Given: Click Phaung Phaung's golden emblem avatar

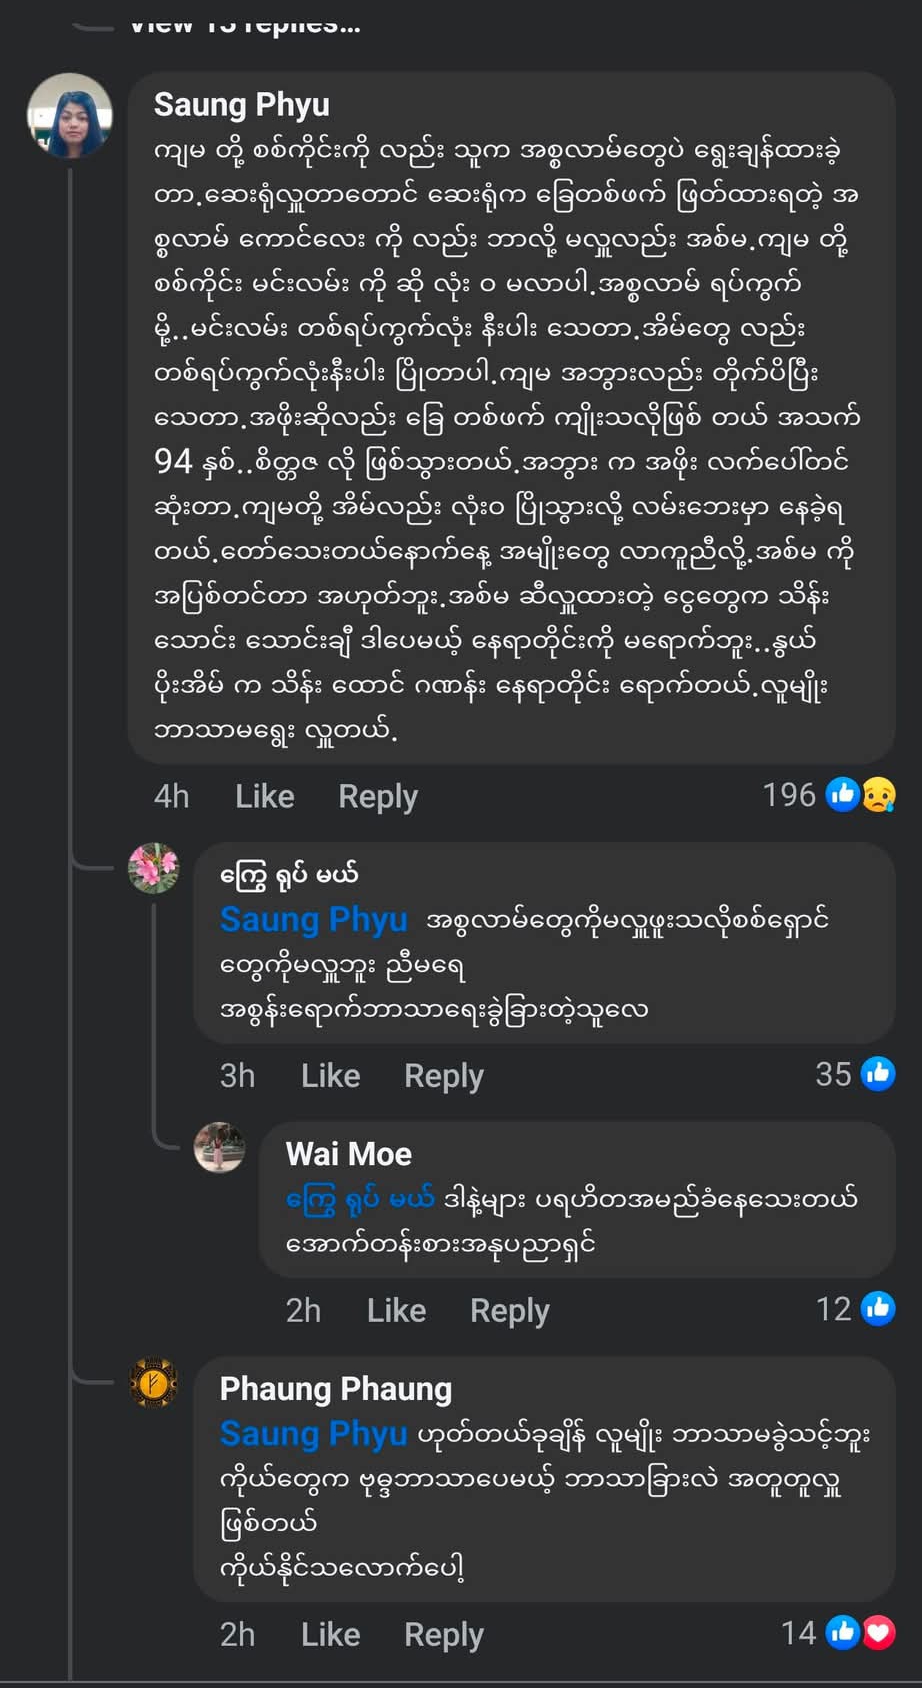Looking at the screenshot, I should (153, 1382).
